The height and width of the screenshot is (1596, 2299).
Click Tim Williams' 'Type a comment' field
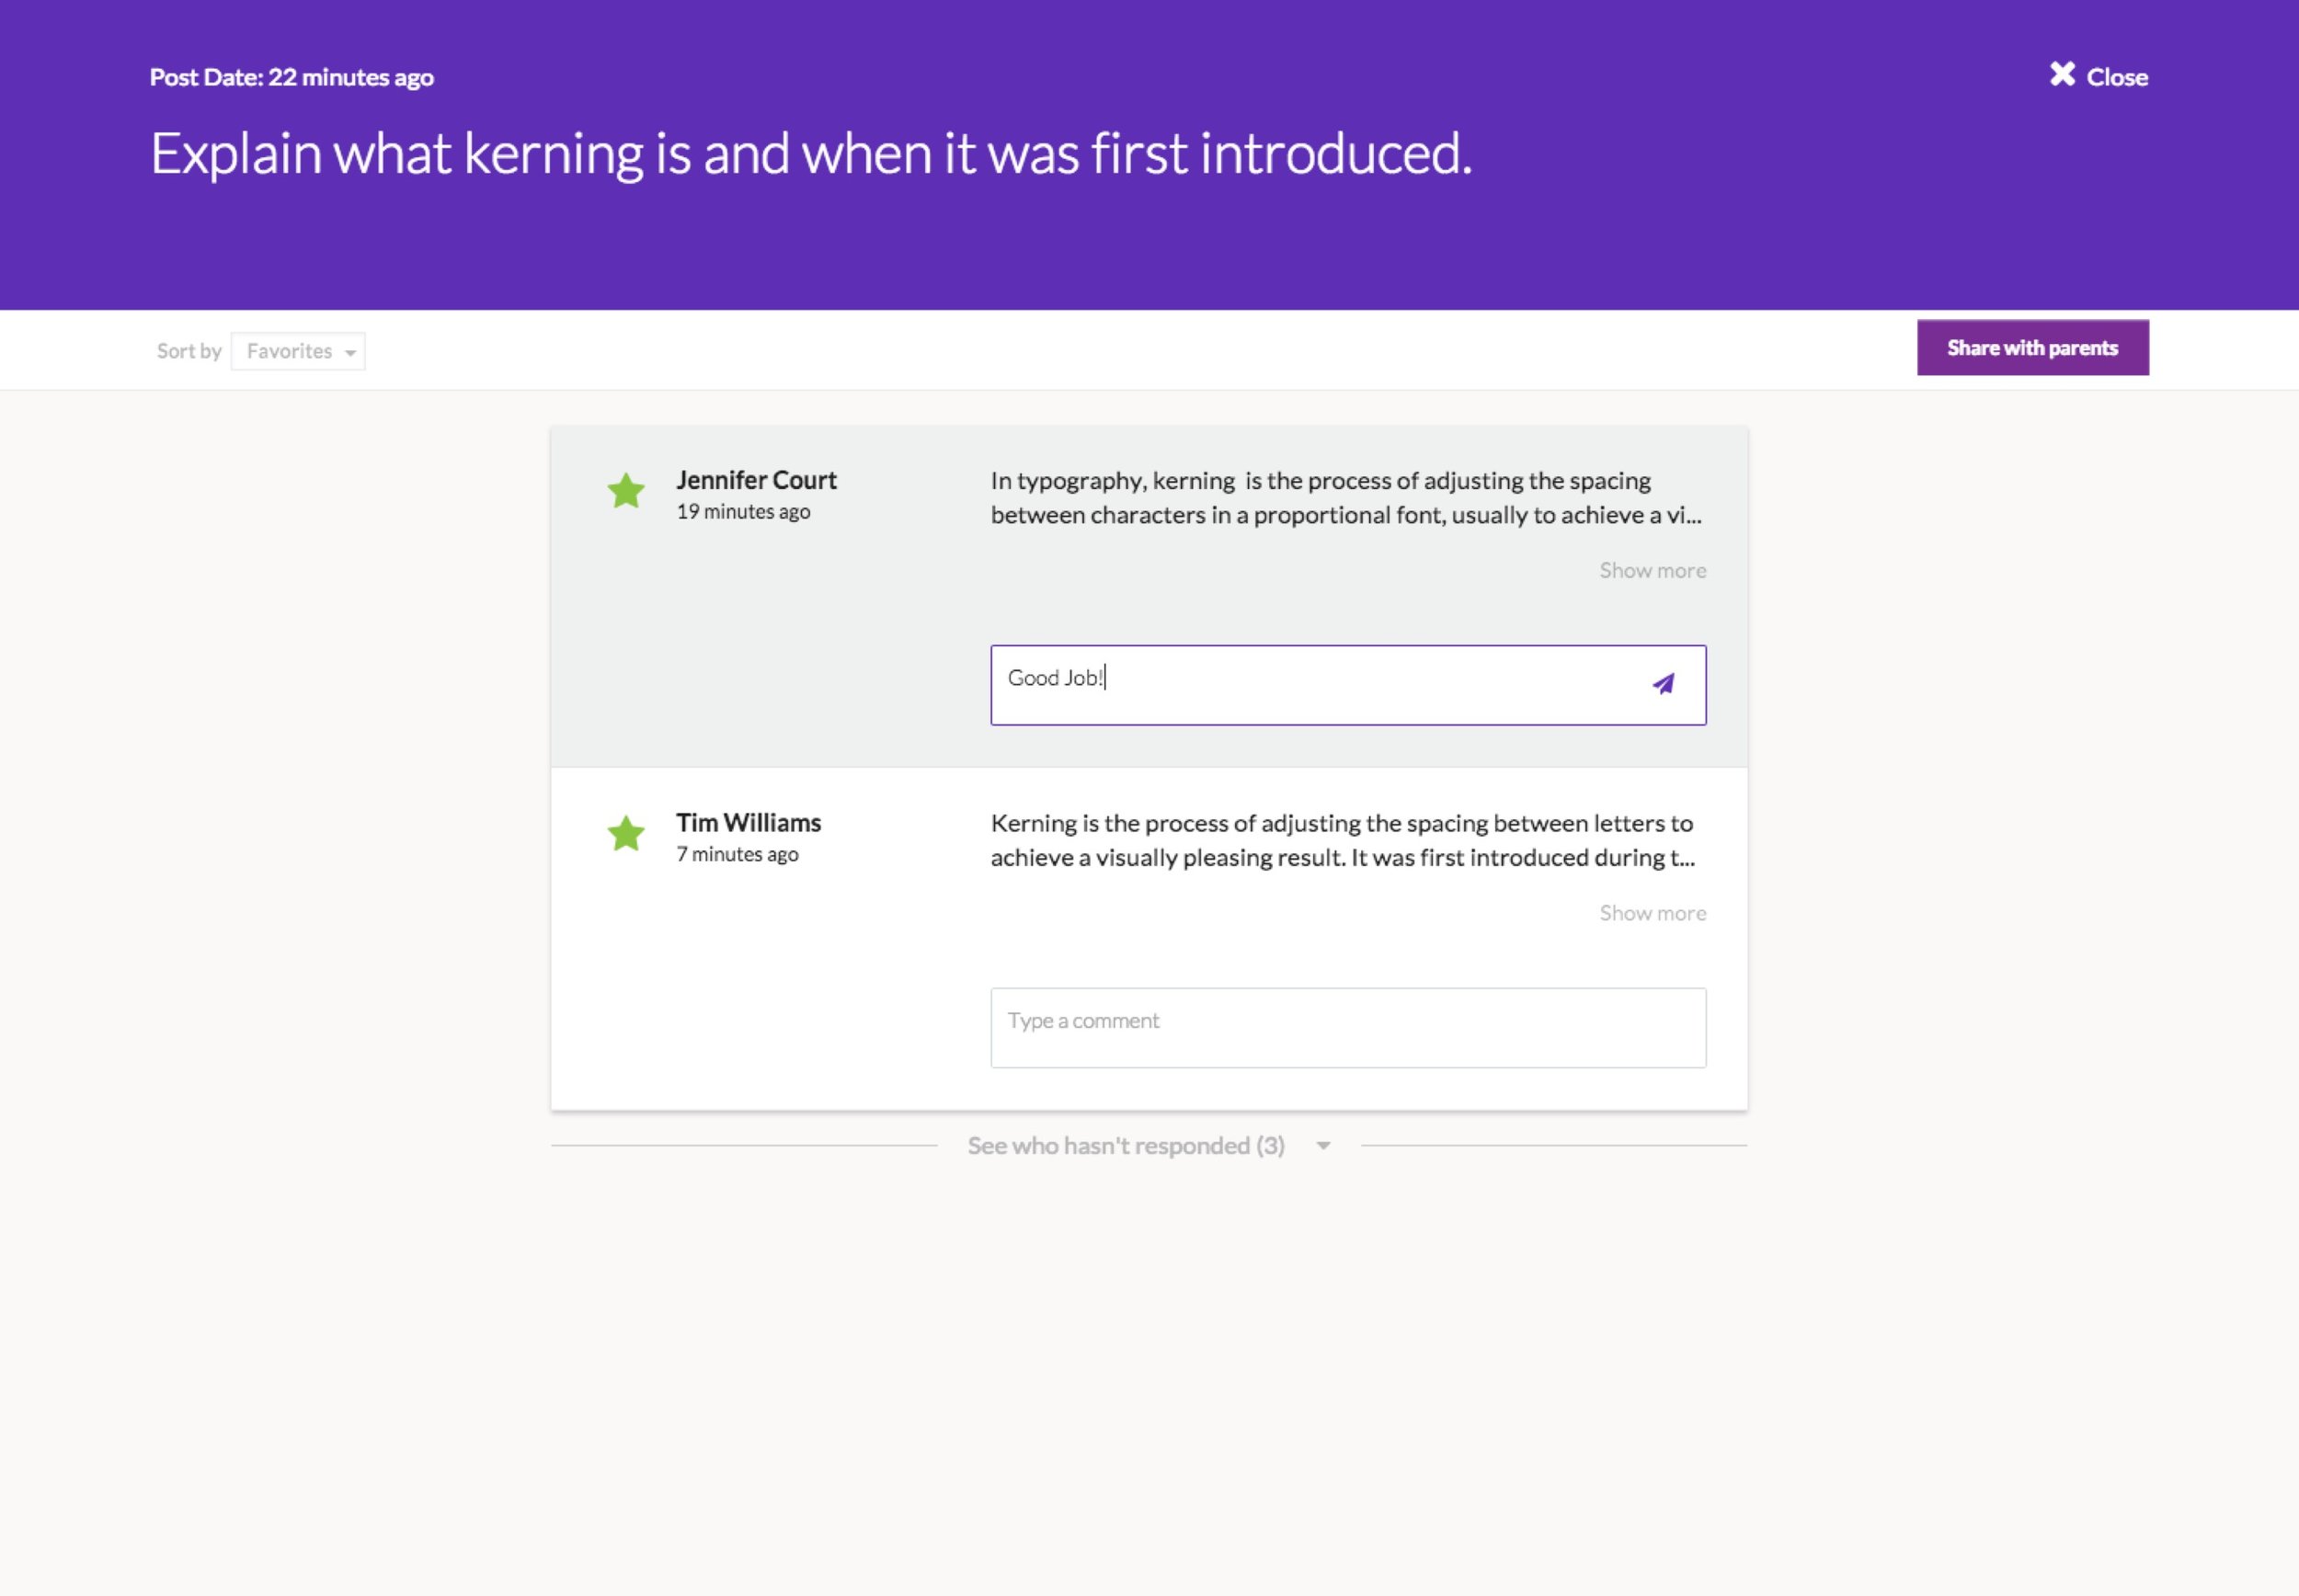click(1348, 1028)
